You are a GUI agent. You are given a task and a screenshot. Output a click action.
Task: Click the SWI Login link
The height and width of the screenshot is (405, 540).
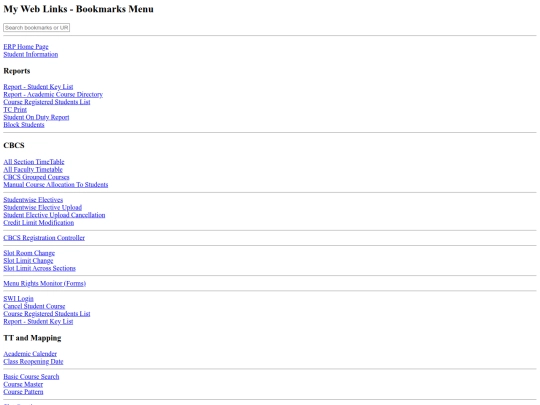(19, 298)
